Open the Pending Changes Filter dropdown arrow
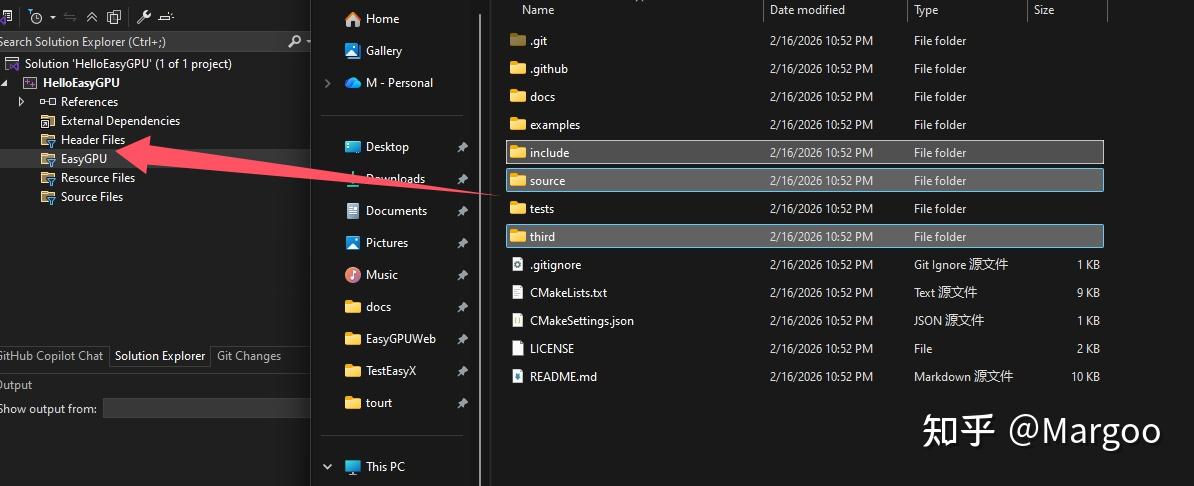Viewport: 1194px width, 486px height. click(53, 17)
